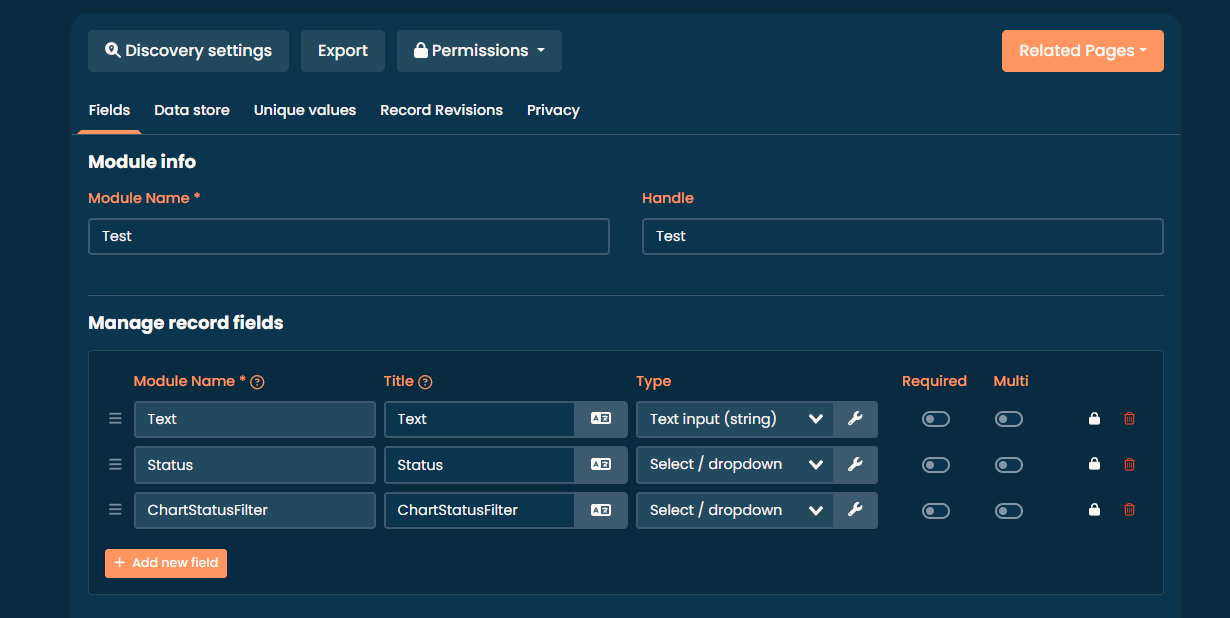Viewport: 1230px width, 618px height.
Task: Open translation for the Text title field
Action: click(x=601, y=419)
